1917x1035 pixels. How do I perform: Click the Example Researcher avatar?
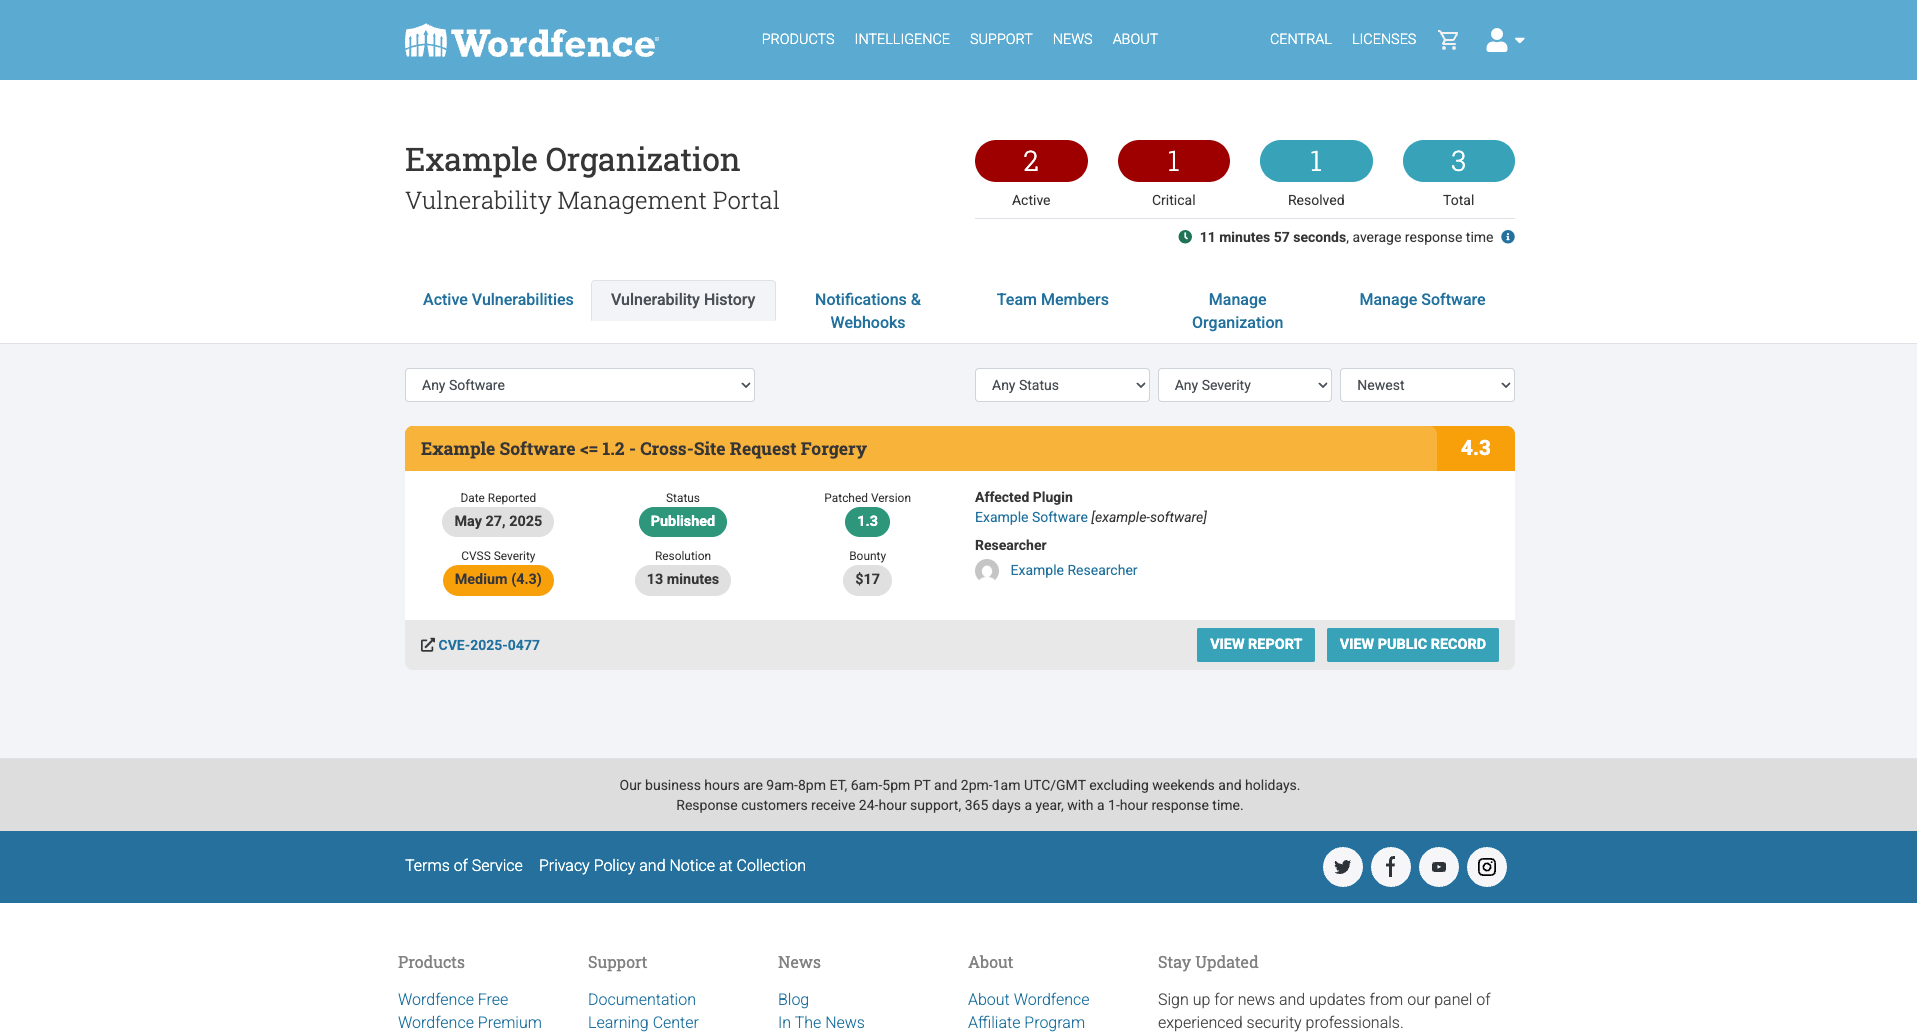click(x=987, y=571)
